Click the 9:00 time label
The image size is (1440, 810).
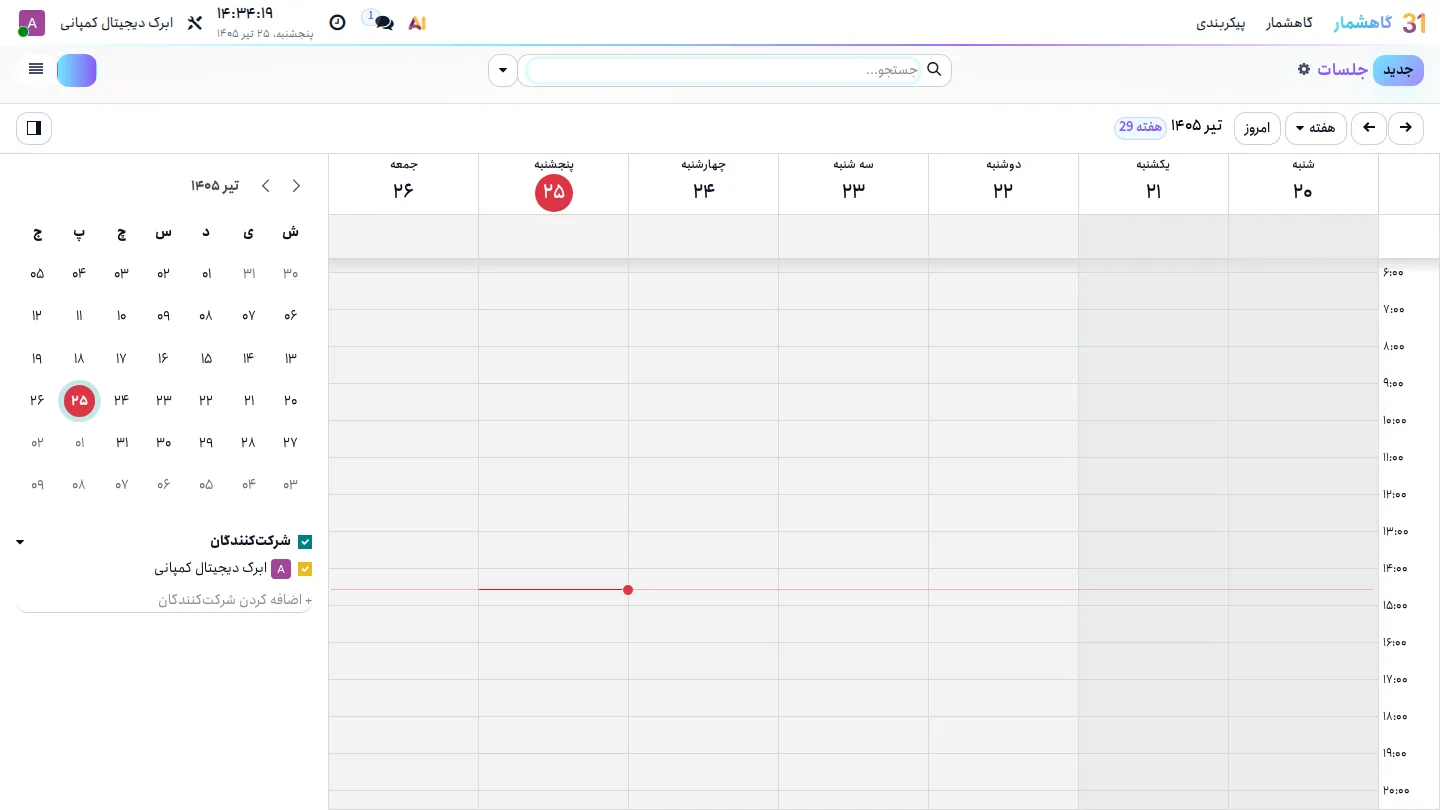(1394, 383)
